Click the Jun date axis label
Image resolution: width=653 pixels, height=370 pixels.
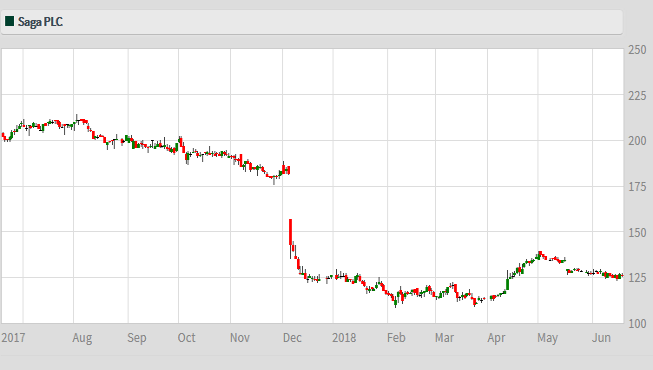[601, 338]
